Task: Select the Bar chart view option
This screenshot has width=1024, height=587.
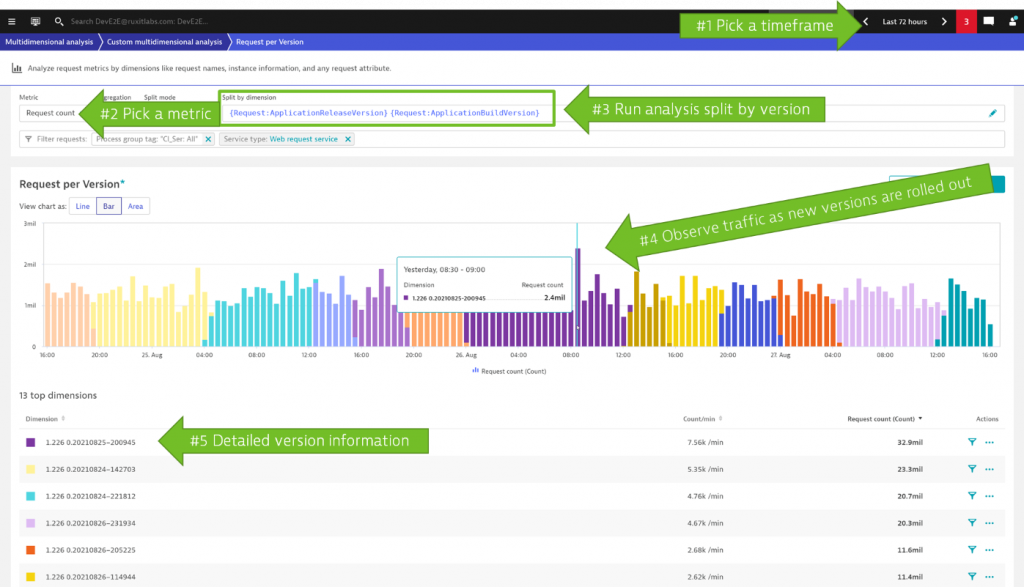Action: click(x=108, y=206)
